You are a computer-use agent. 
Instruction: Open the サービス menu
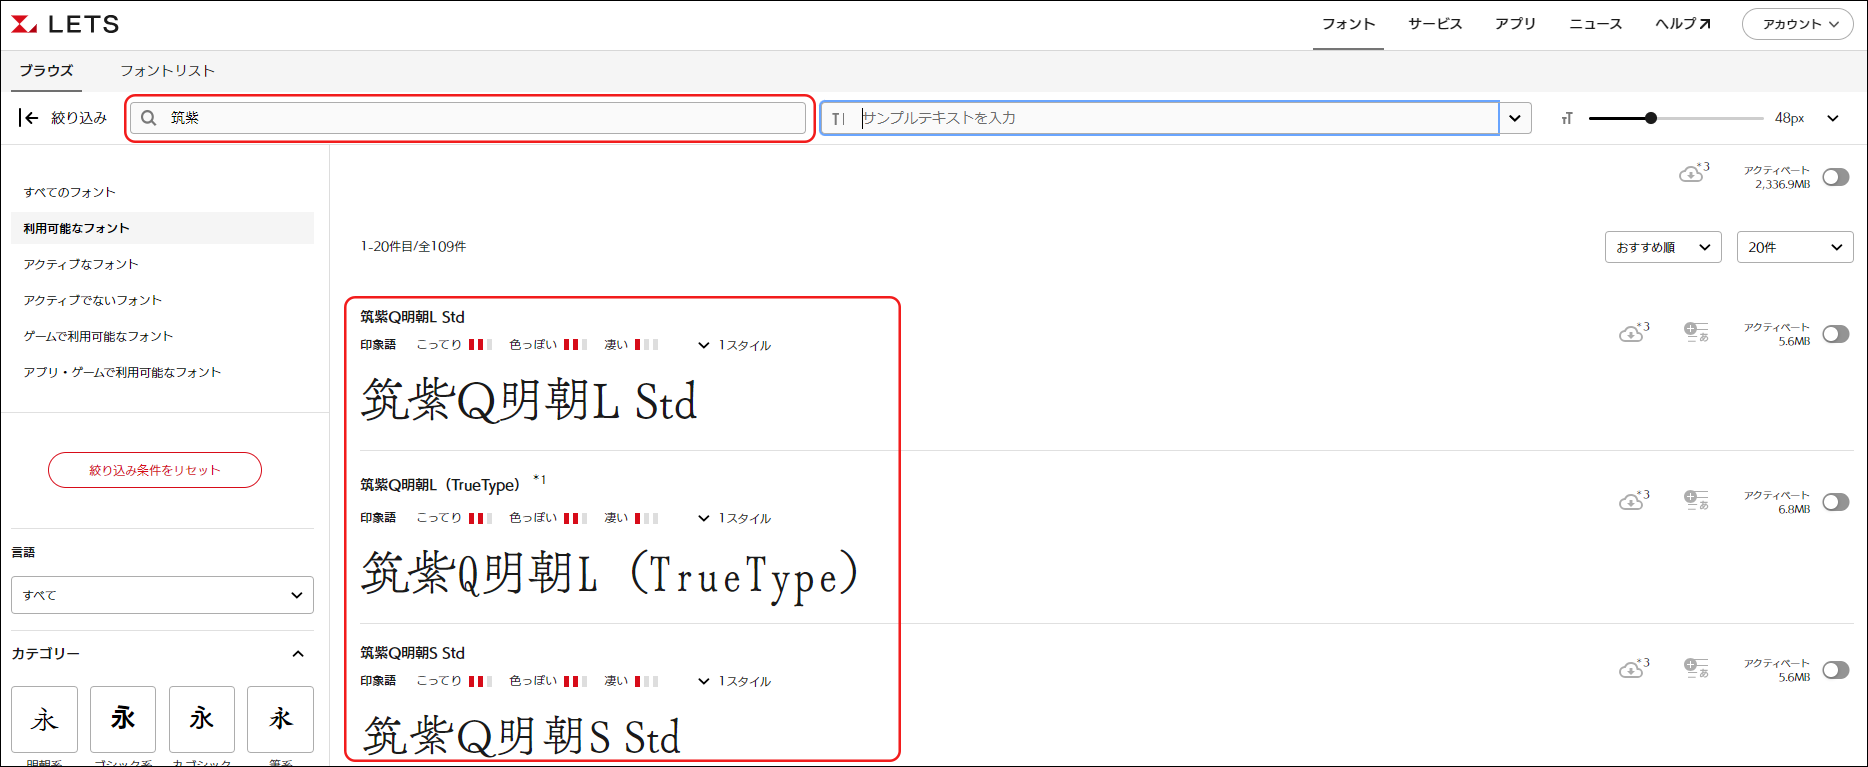[1435, 24]
